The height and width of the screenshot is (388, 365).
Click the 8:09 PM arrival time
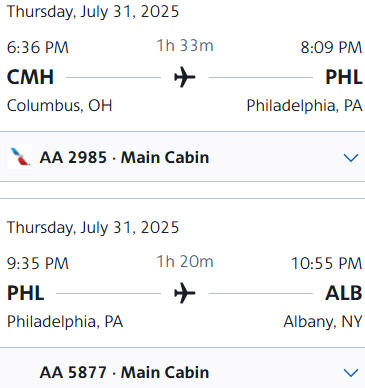(331, 47)
